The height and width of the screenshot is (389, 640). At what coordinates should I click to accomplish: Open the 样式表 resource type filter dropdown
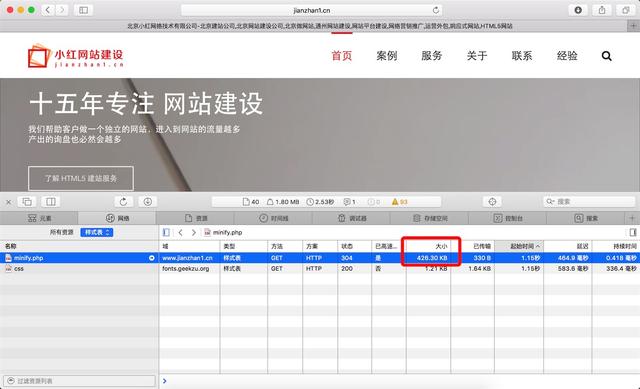(x=97, y=232)
